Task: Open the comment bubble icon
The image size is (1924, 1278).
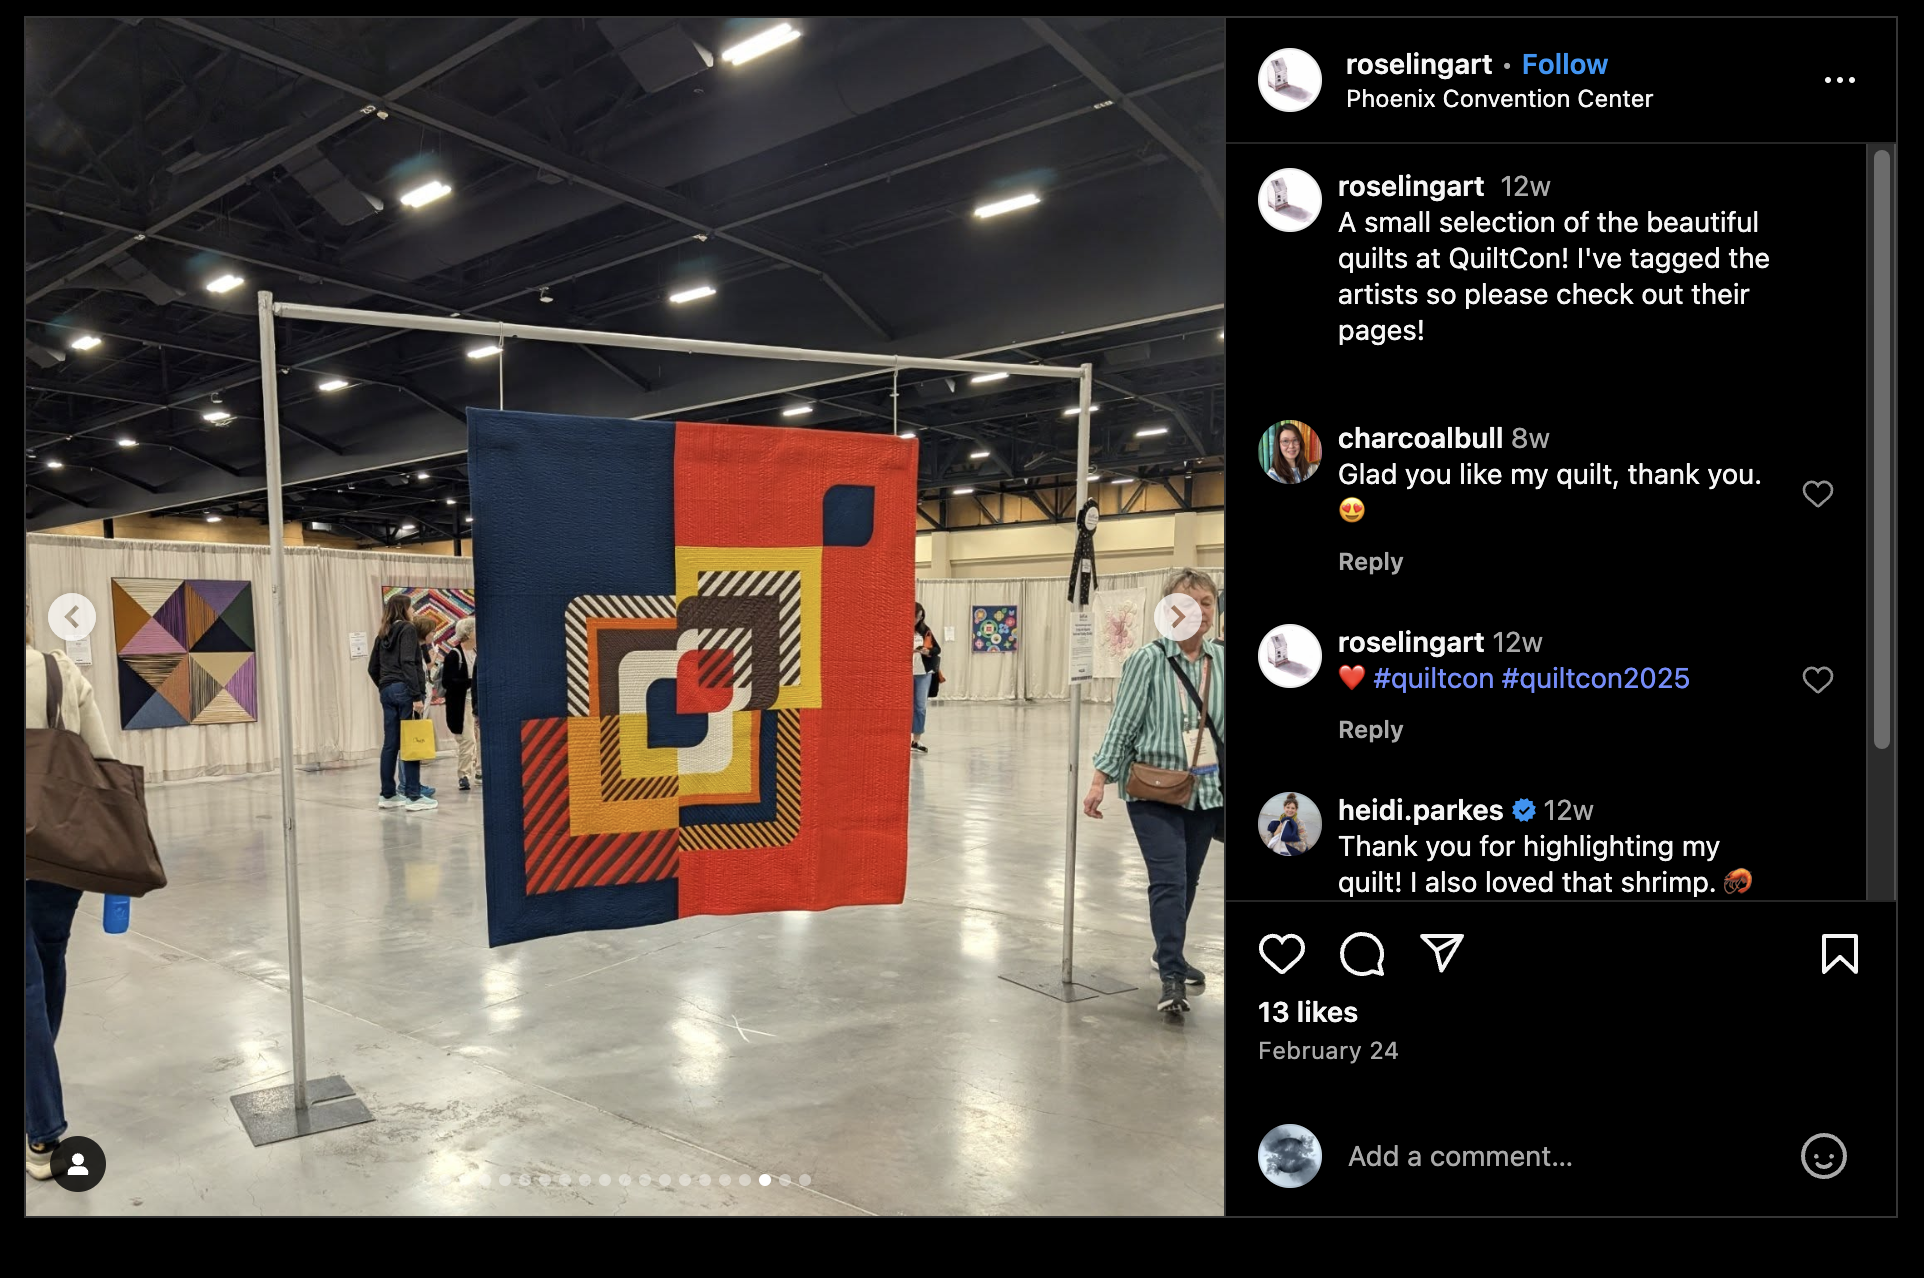Action: [x=1362, y=954]
